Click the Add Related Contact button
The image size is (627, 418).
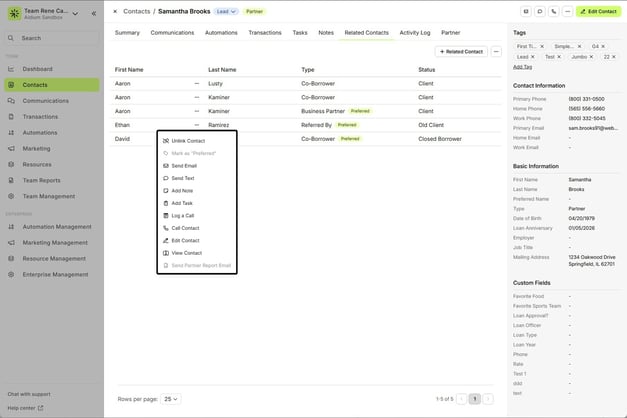[x=461, y=51]
